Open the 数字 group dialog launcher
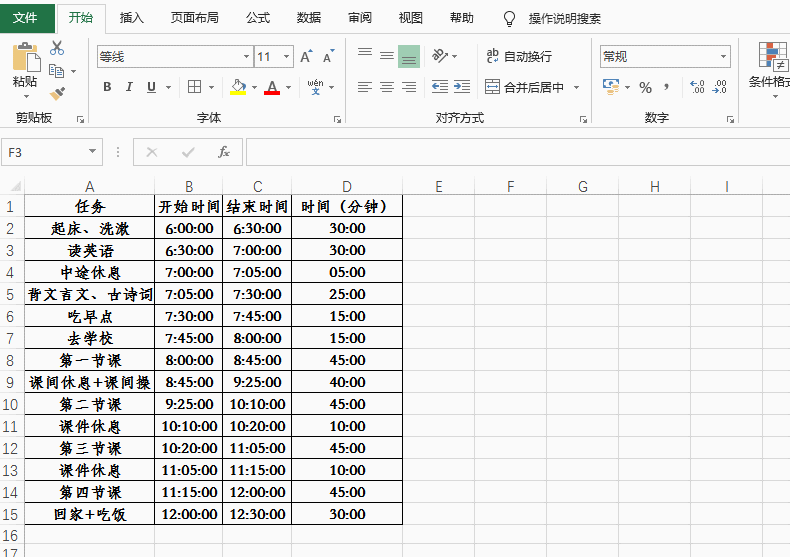This screenshot has width=790, height=557. [730, 119]
